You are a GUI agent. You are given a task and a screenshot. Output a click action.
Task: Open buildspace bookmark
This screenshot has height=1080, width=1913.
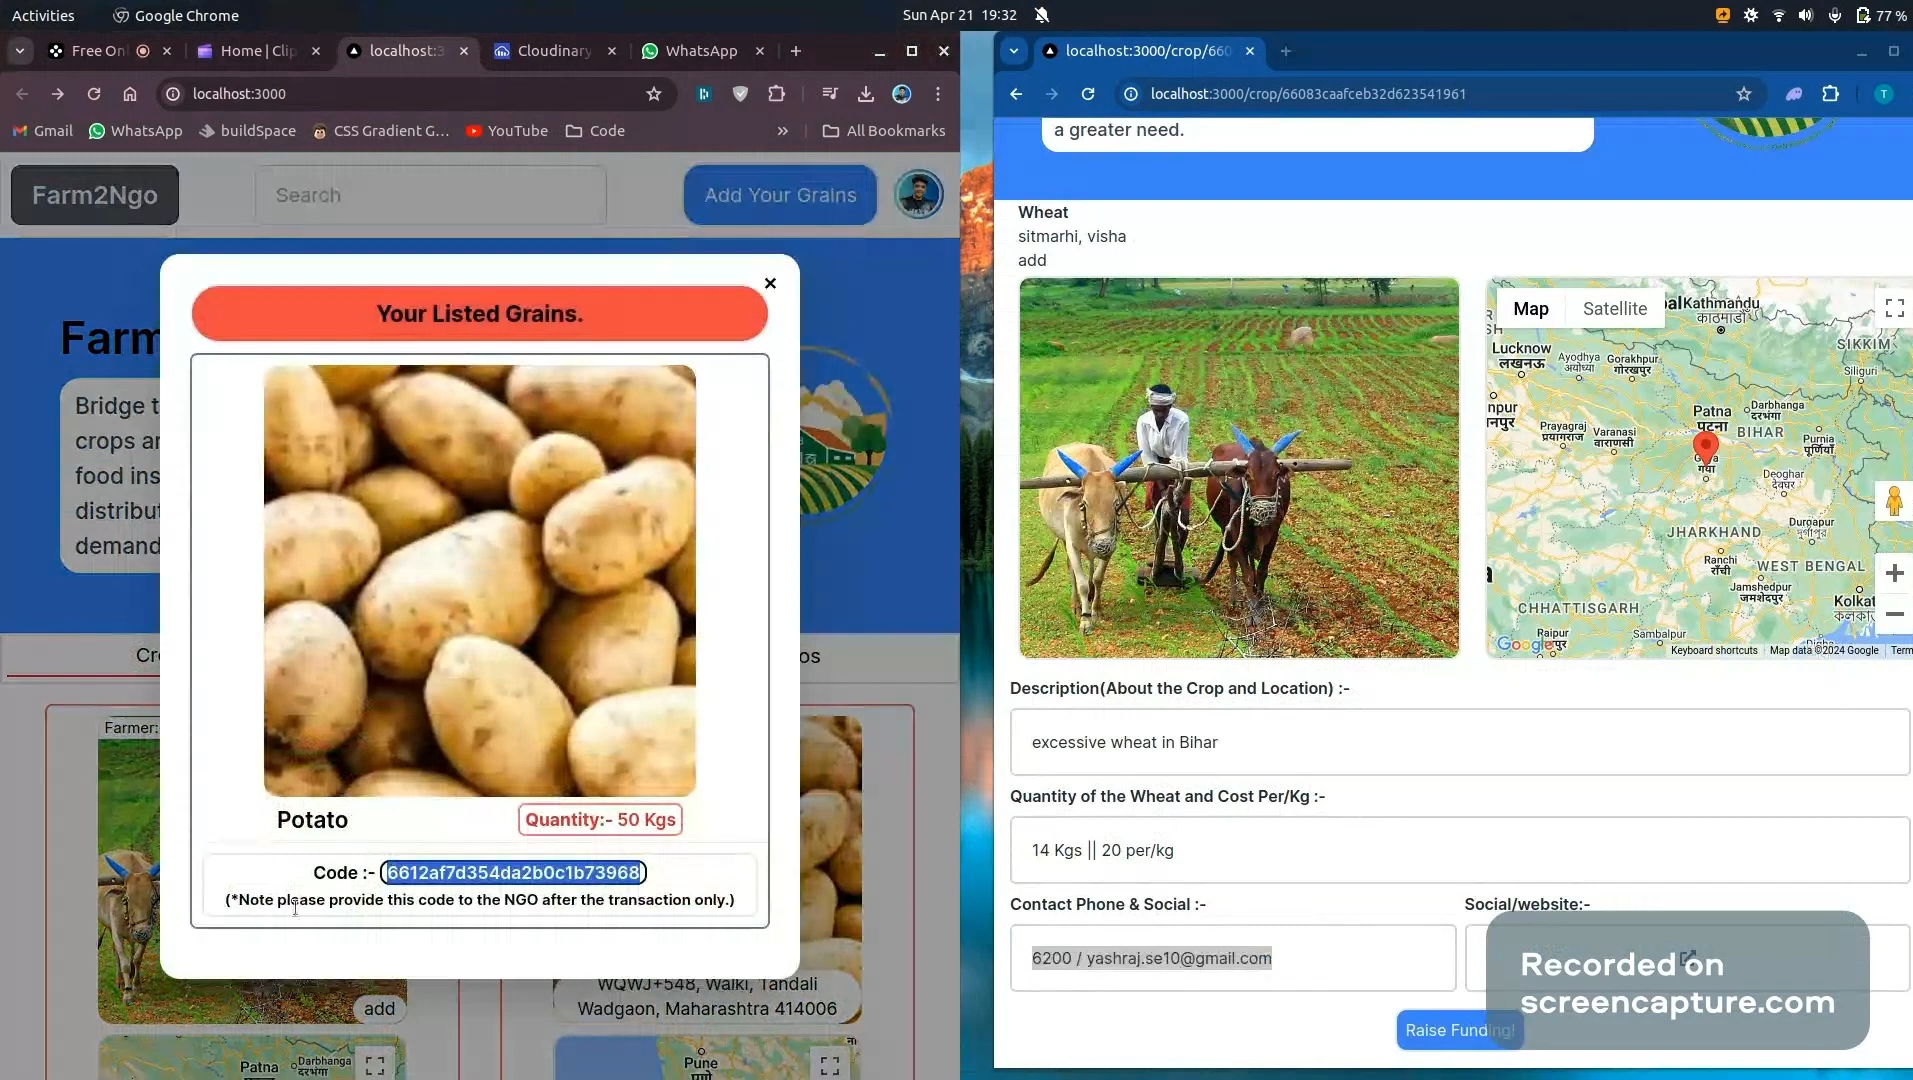pyautogui.click(x=247, y=131)
